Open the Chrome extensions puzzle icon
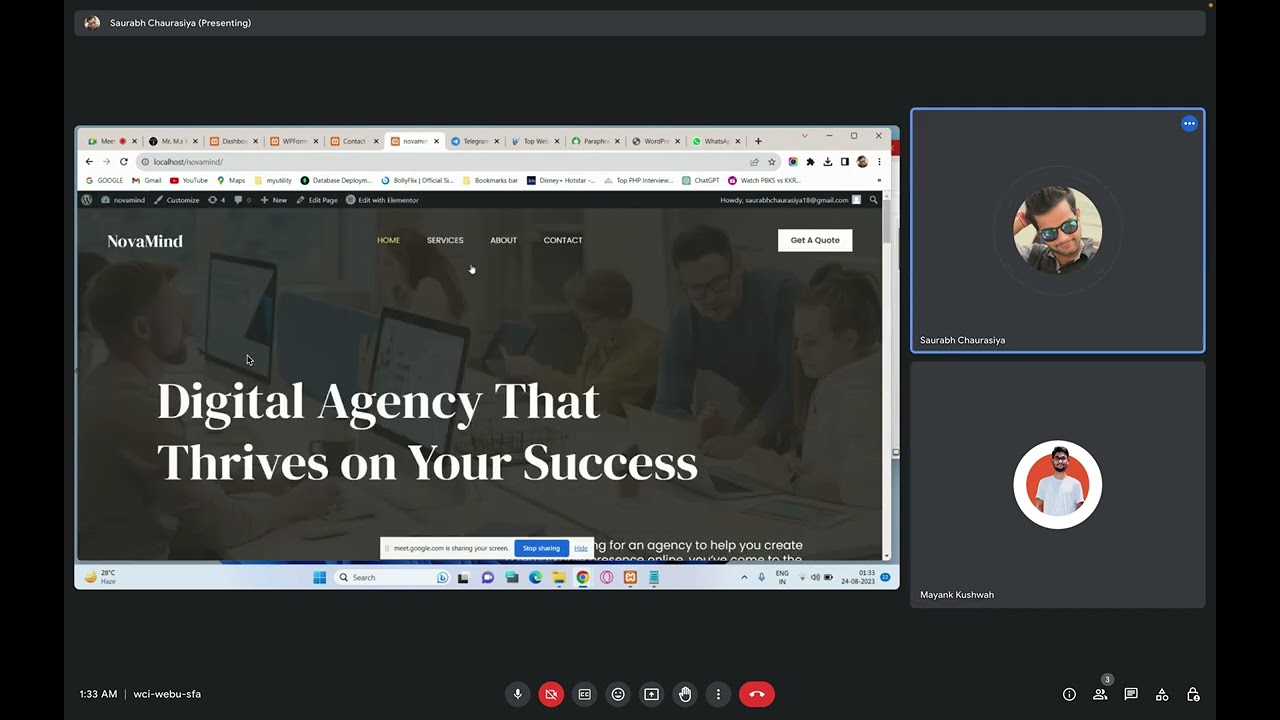Image resolution: width=1280 pixels, height=720 pixels. click(x=810, y=162)
